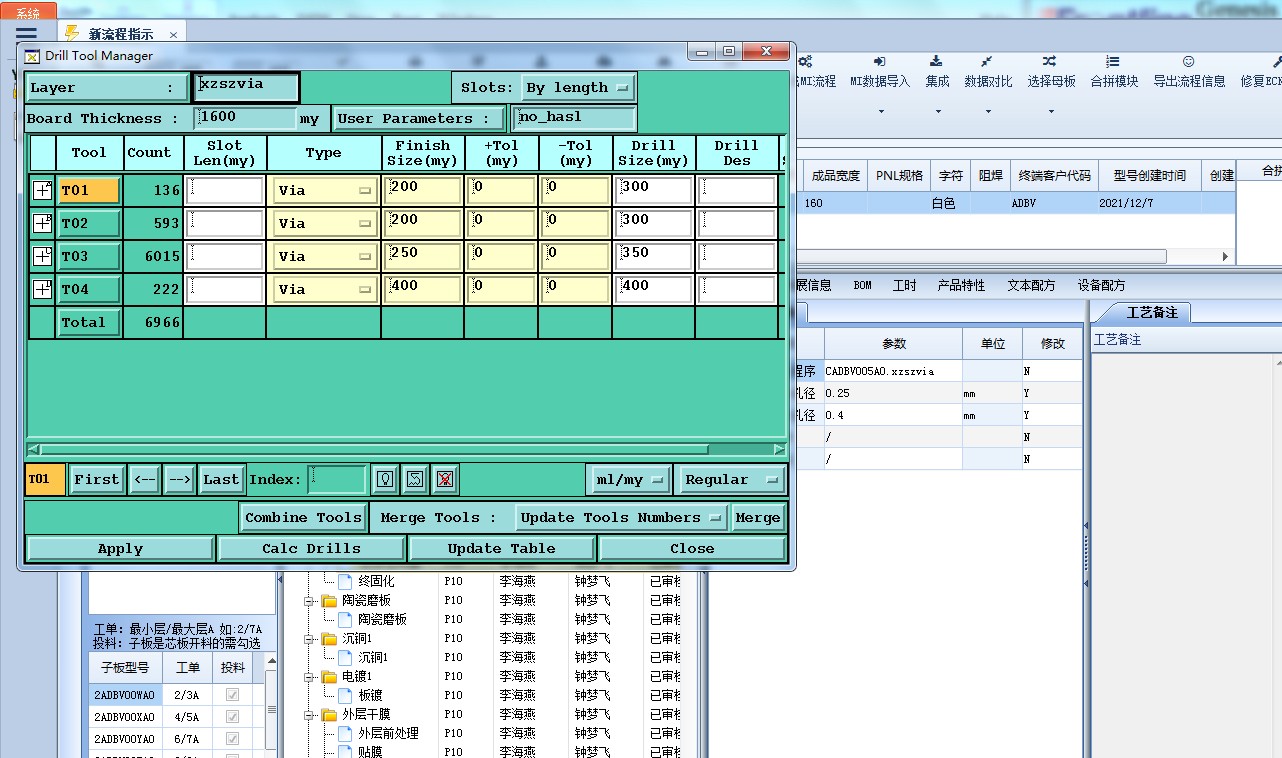Open the hamburger menu icon at top left
1282x758 pixels.
[26, 33]
